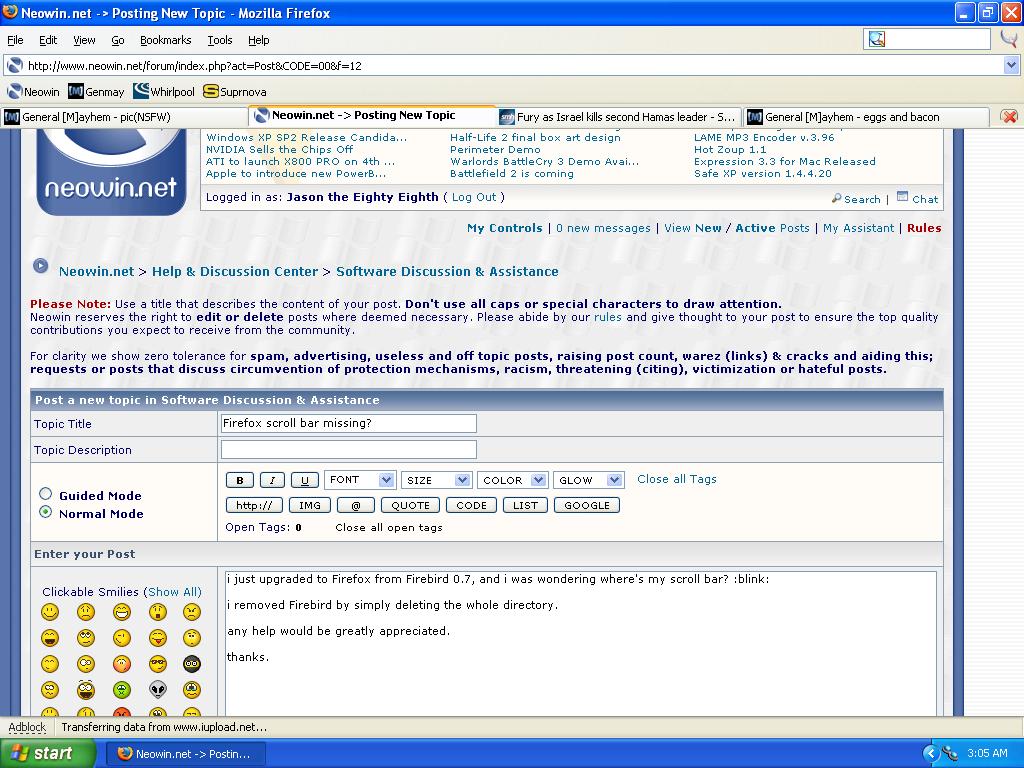Screen dimensions: 1024x768
Task: Open chat via the Chat icon
Action: click(x=903, y=197)
